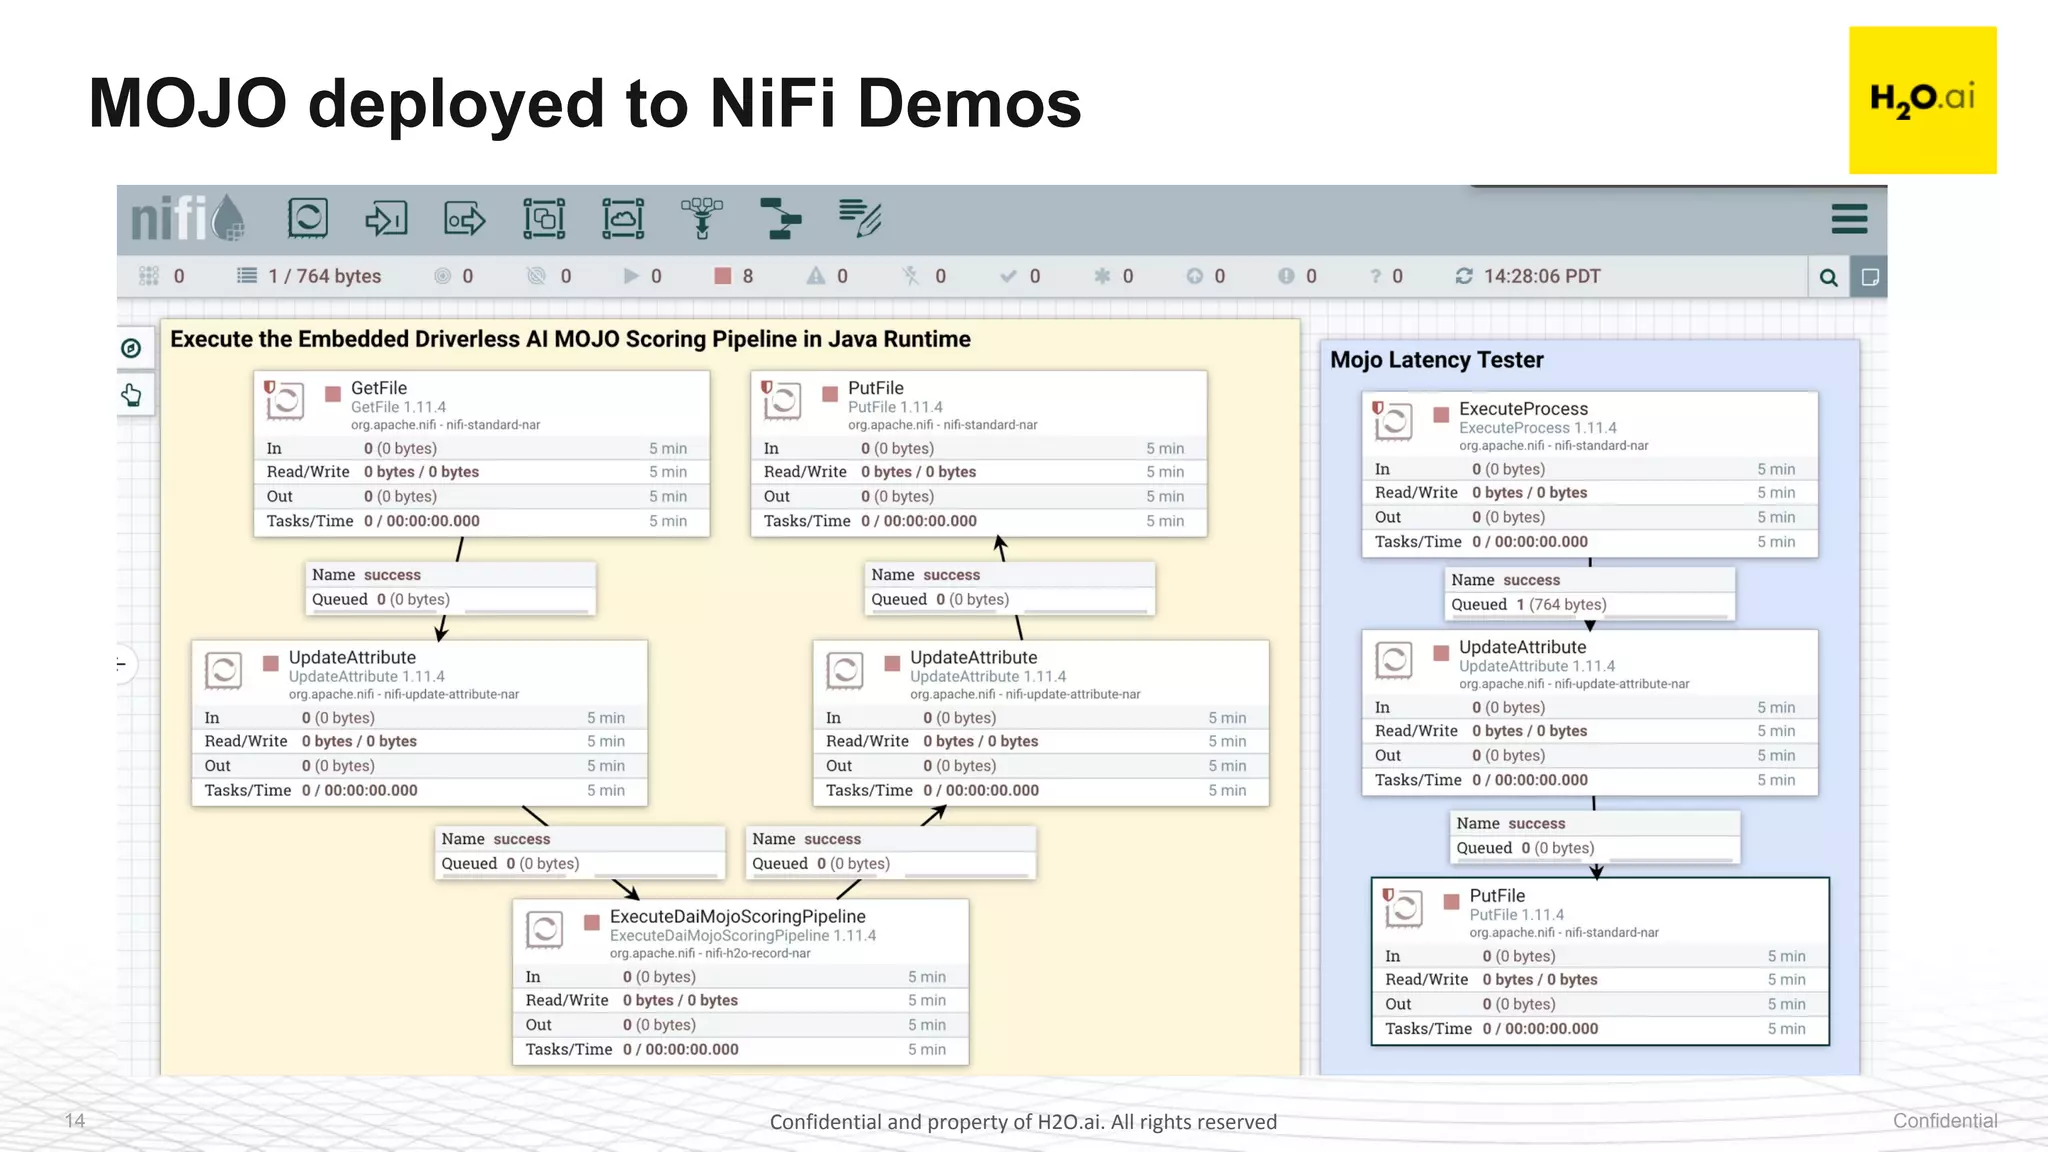Click the search magnifier icon
Viewport: 2048px width, 1152px height.
1829,277
